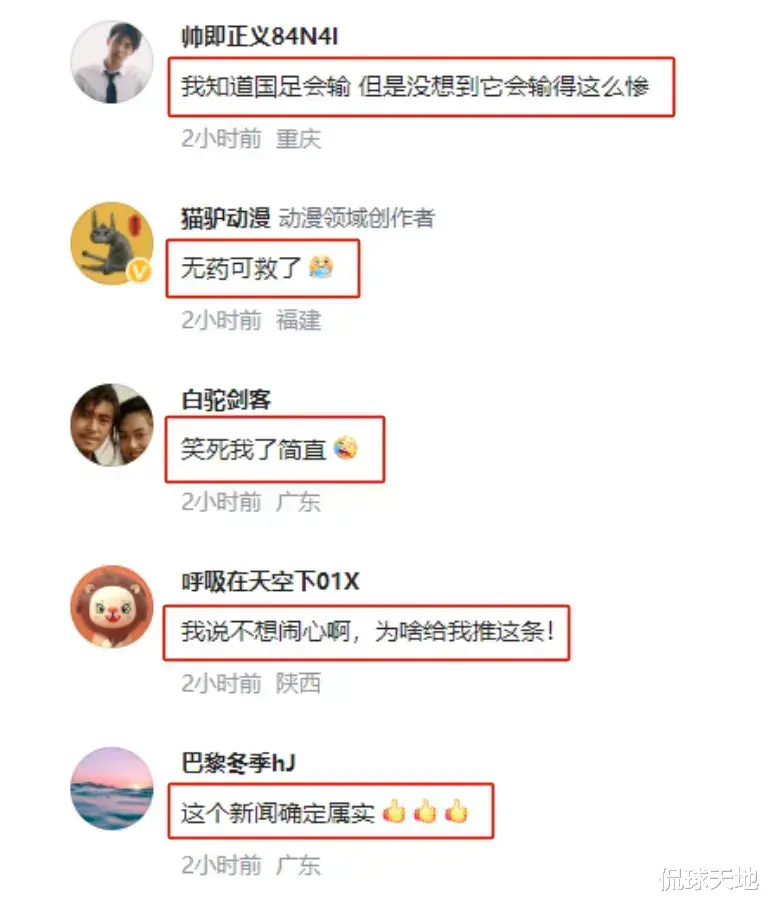Image resolution: width=771 pixels, height=908 pixels.
Task: Open username 猫驴动漫
Action: click(x=225, y=218)
